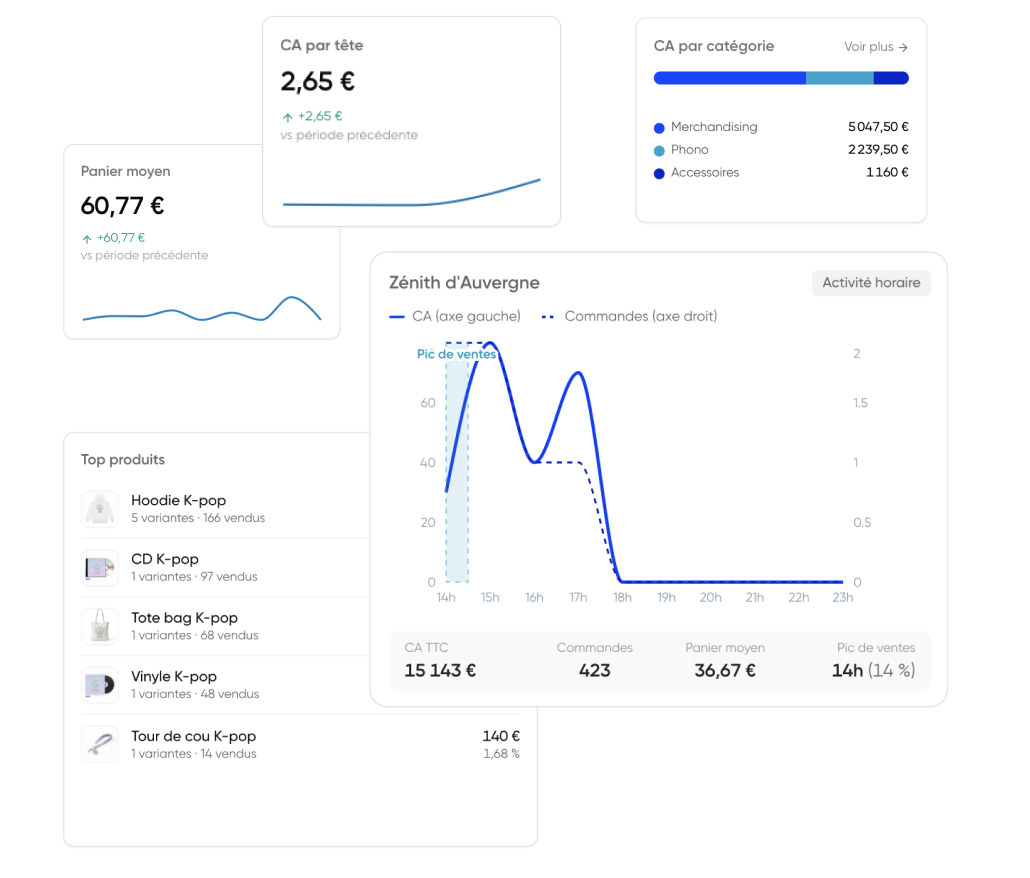This screenshot has width=1030, height=878.
Task: Click the Top produits heading
Action: point(123,460)
